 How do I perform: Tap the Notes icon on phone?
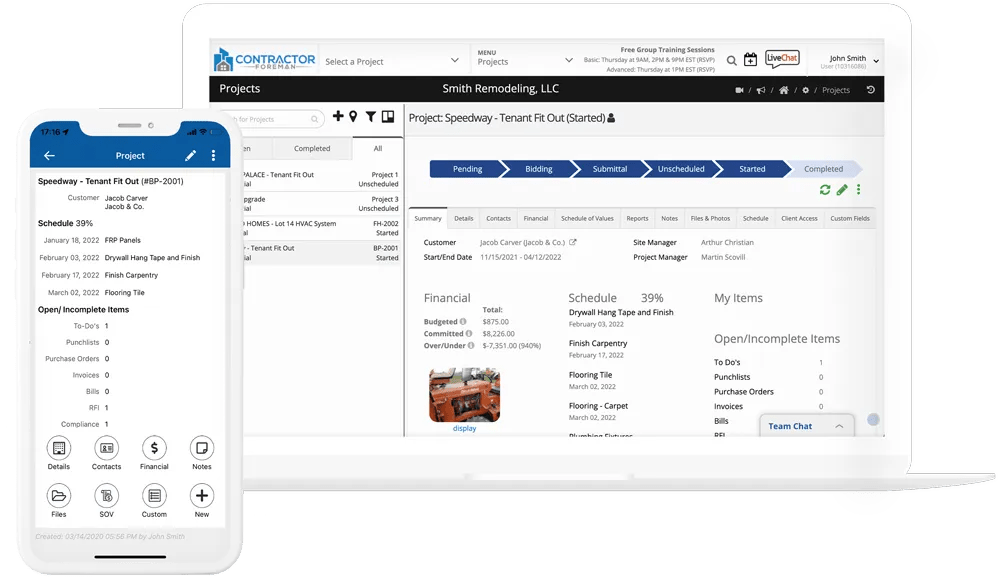click(x=202, y=448)
